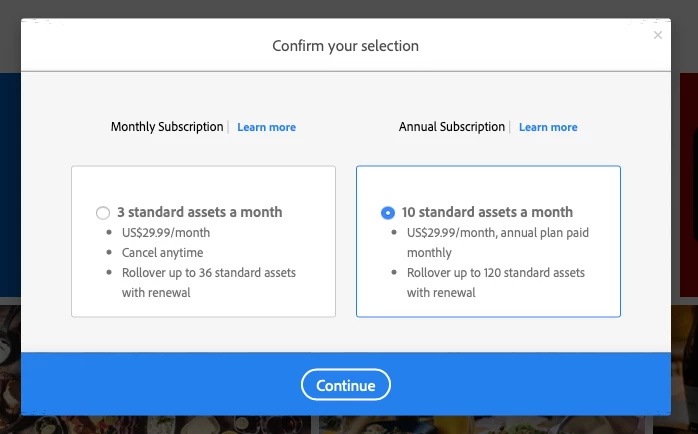698x434 pixels.
Task: Click the 'Cancel anytime' bullet text
Action: pyautogui.click(x=162, y=253)
